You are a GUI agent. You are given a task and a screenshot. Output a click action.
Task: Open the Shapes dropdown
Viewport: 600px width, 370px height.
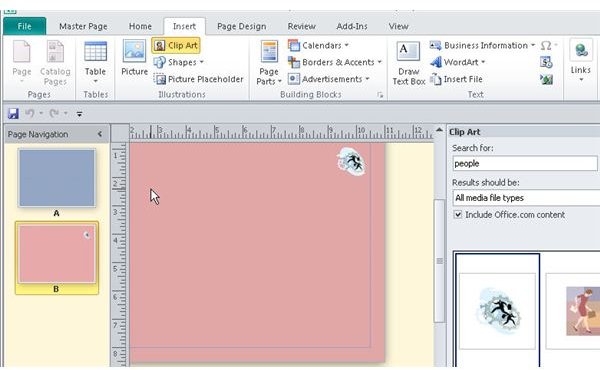pos(179,62)
